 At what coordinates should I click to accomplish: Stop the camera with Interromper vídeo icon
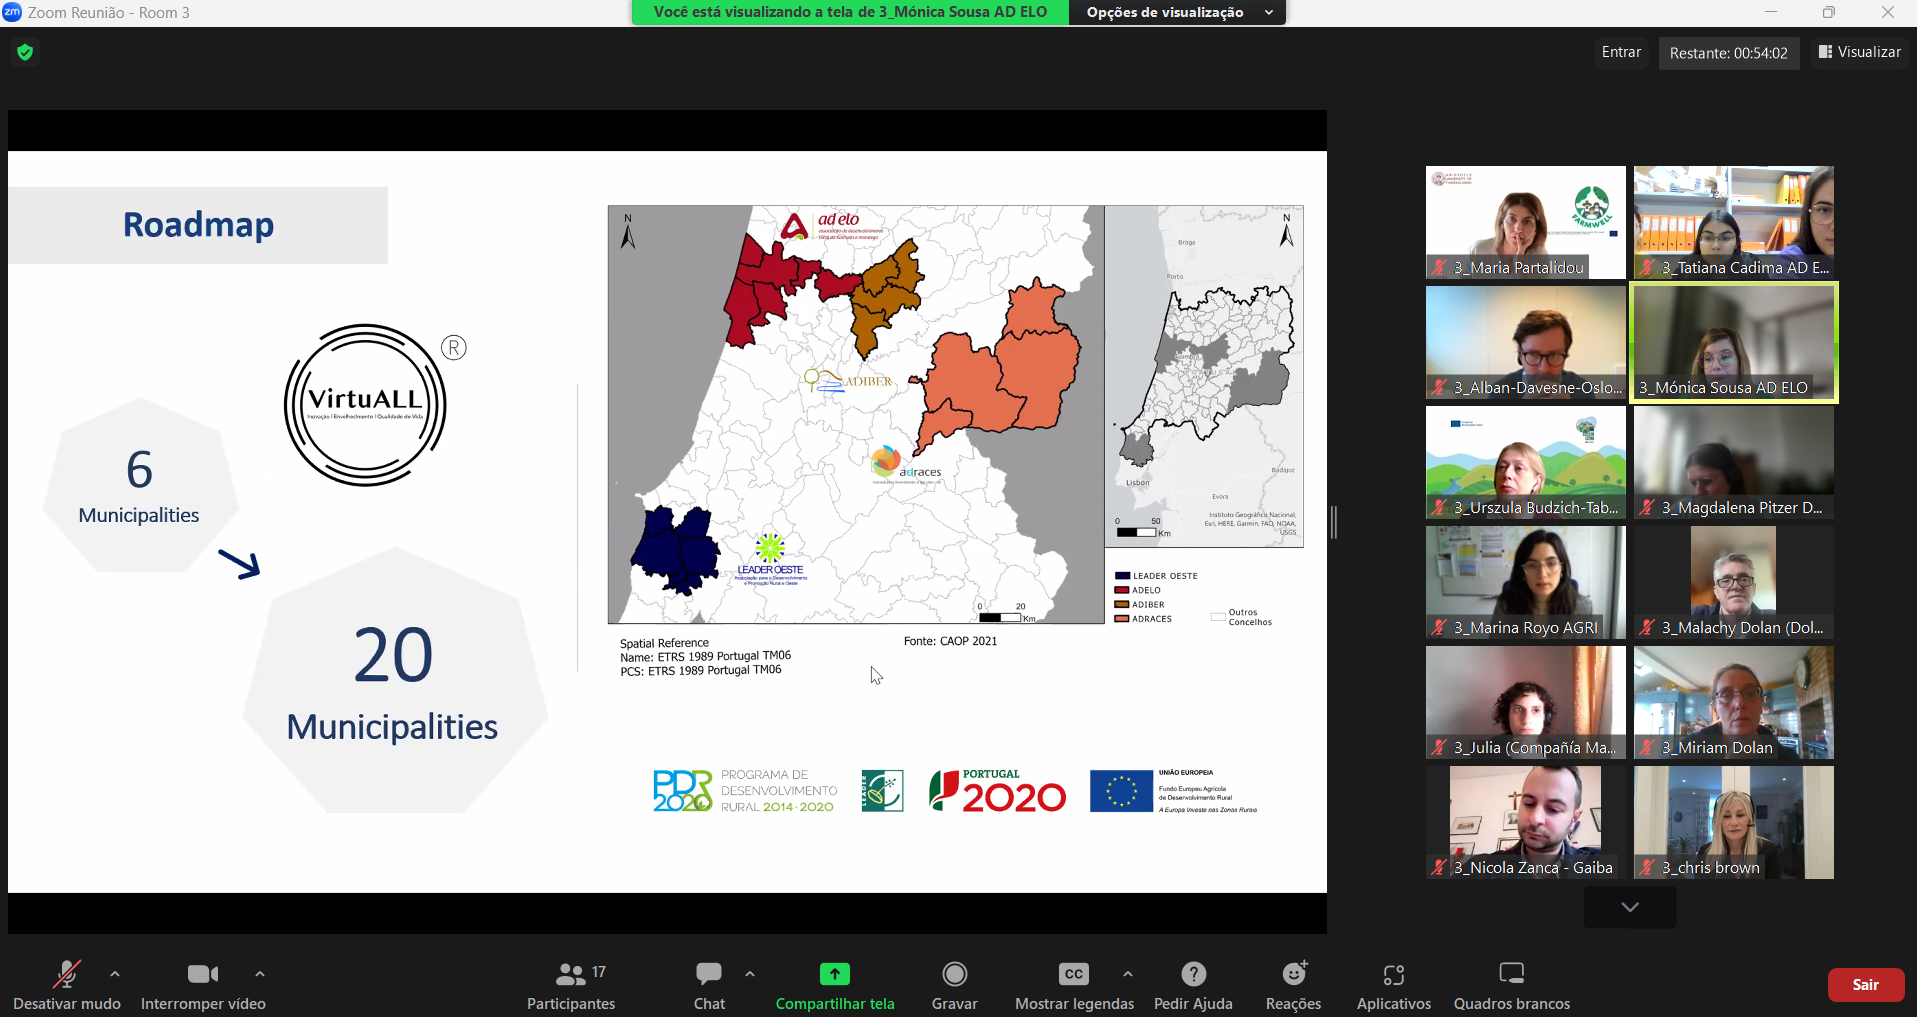[203, 975]
